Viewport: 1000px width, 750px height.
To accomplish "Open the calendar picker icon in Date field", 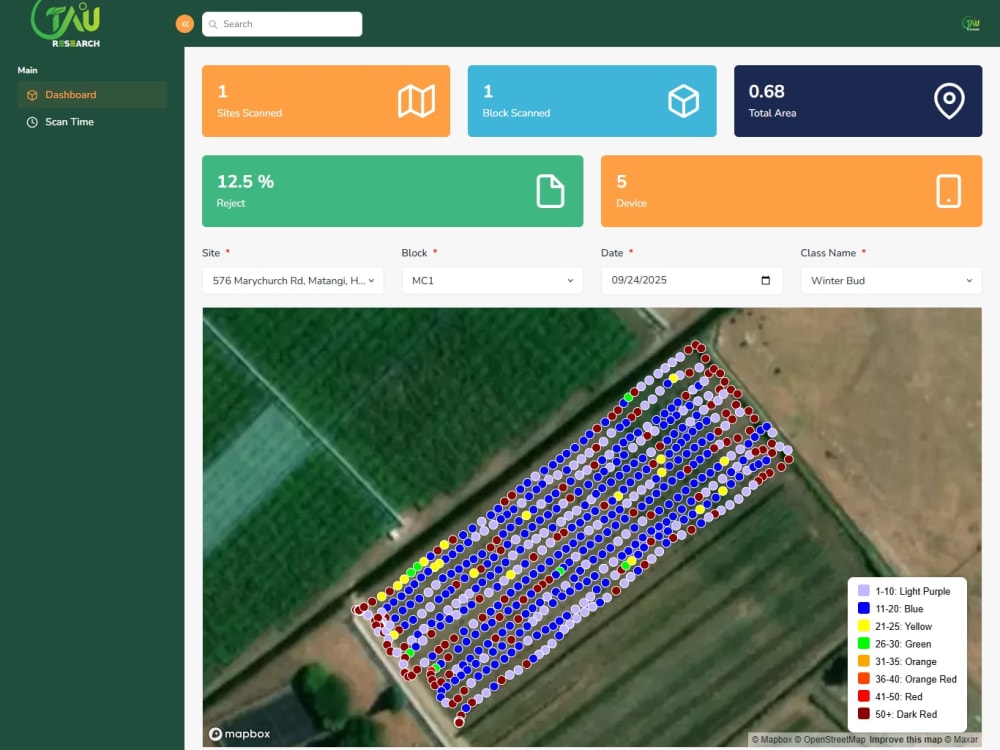I will point(765,280).
